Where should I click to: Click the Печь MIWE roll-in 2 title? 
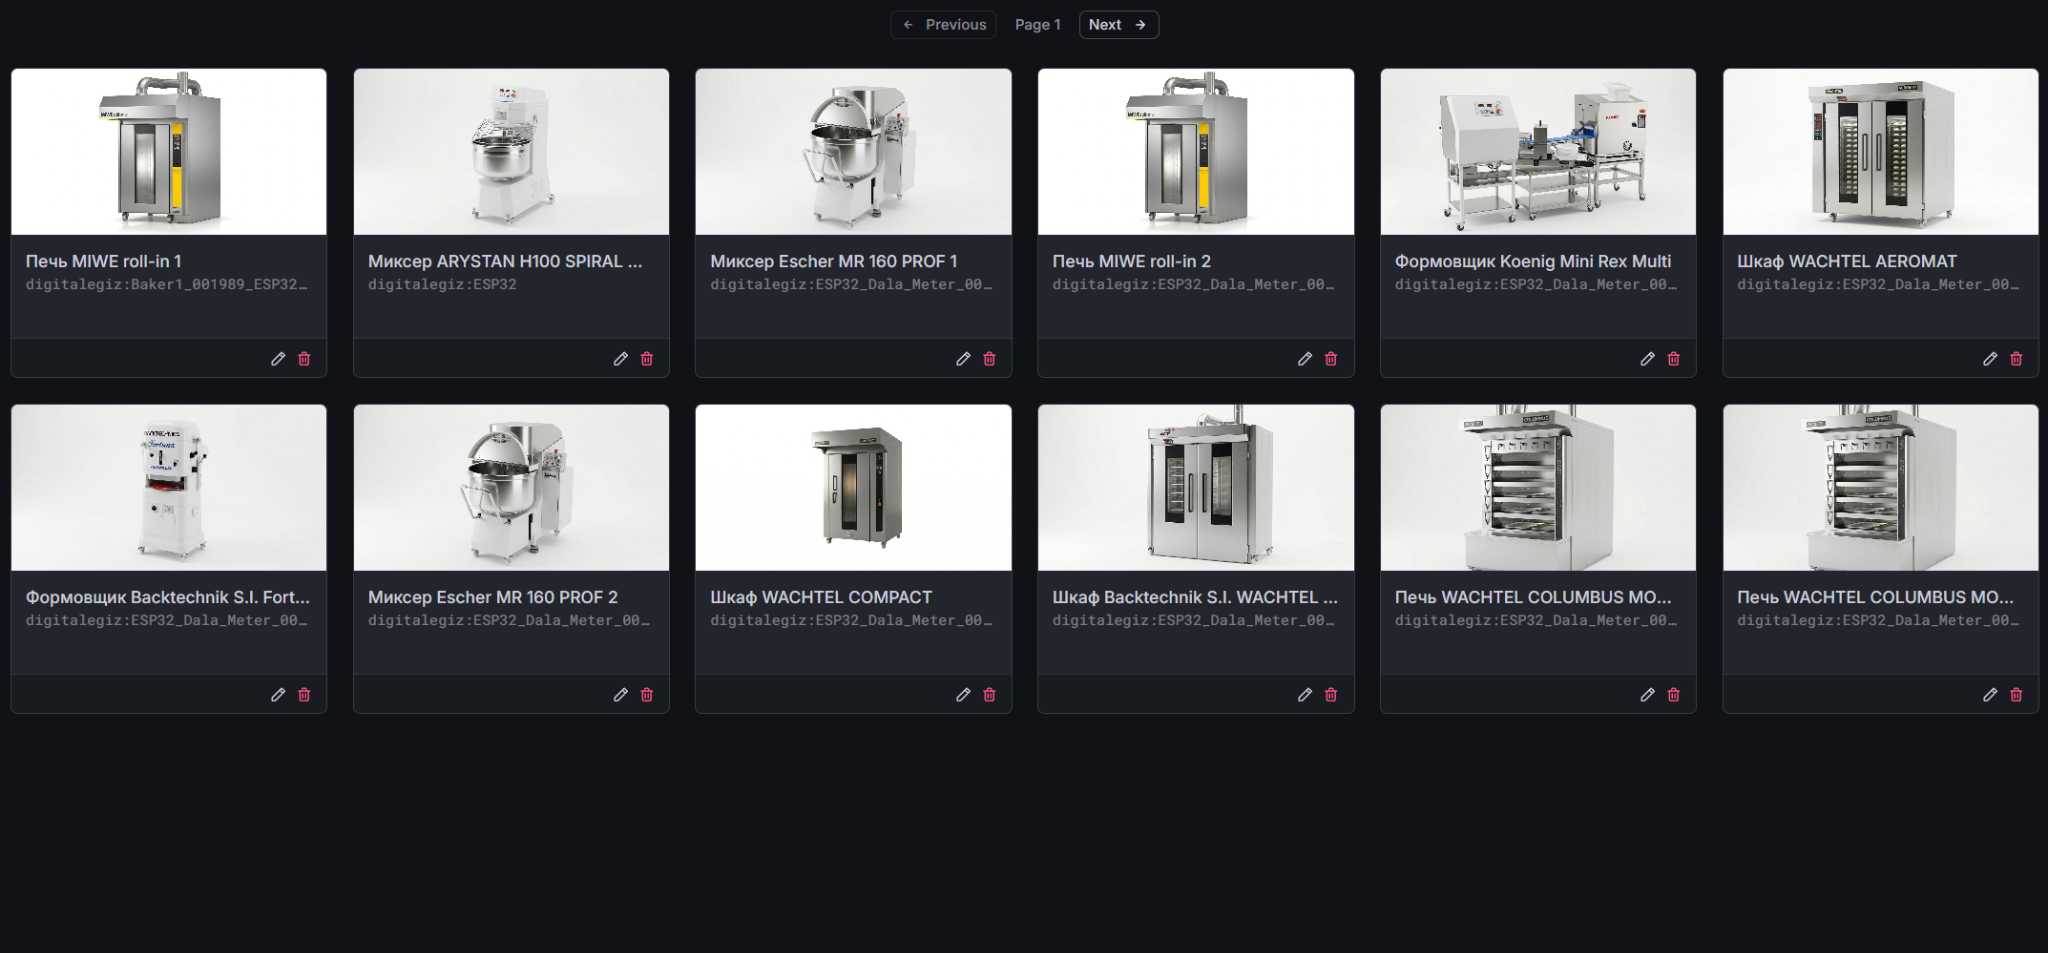point(1131,261)
